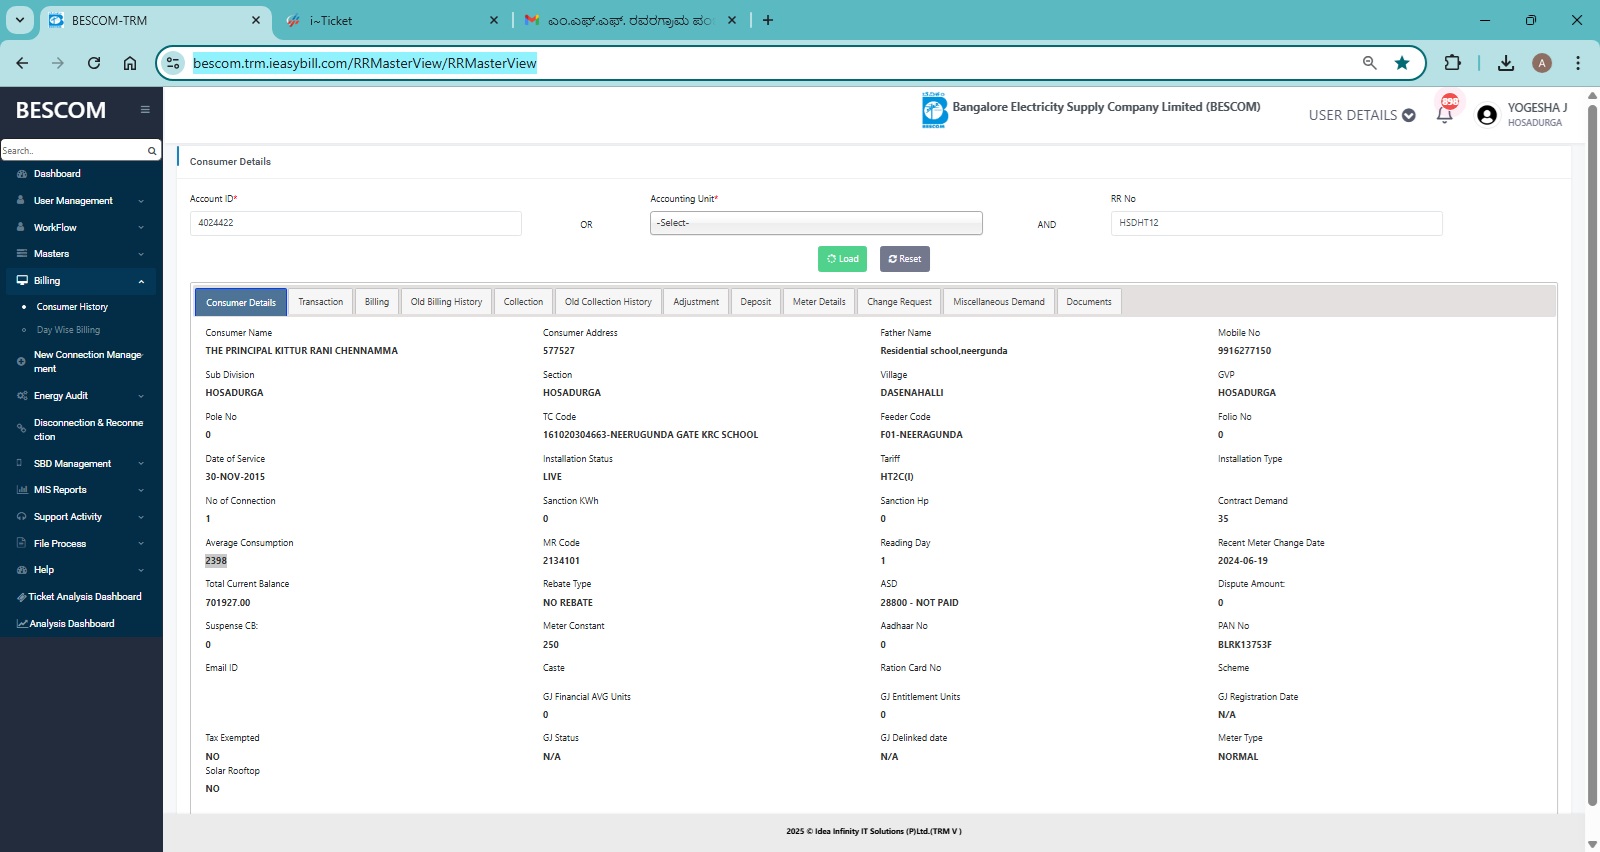Expand the MIS Reports menu

pos(80,490)
